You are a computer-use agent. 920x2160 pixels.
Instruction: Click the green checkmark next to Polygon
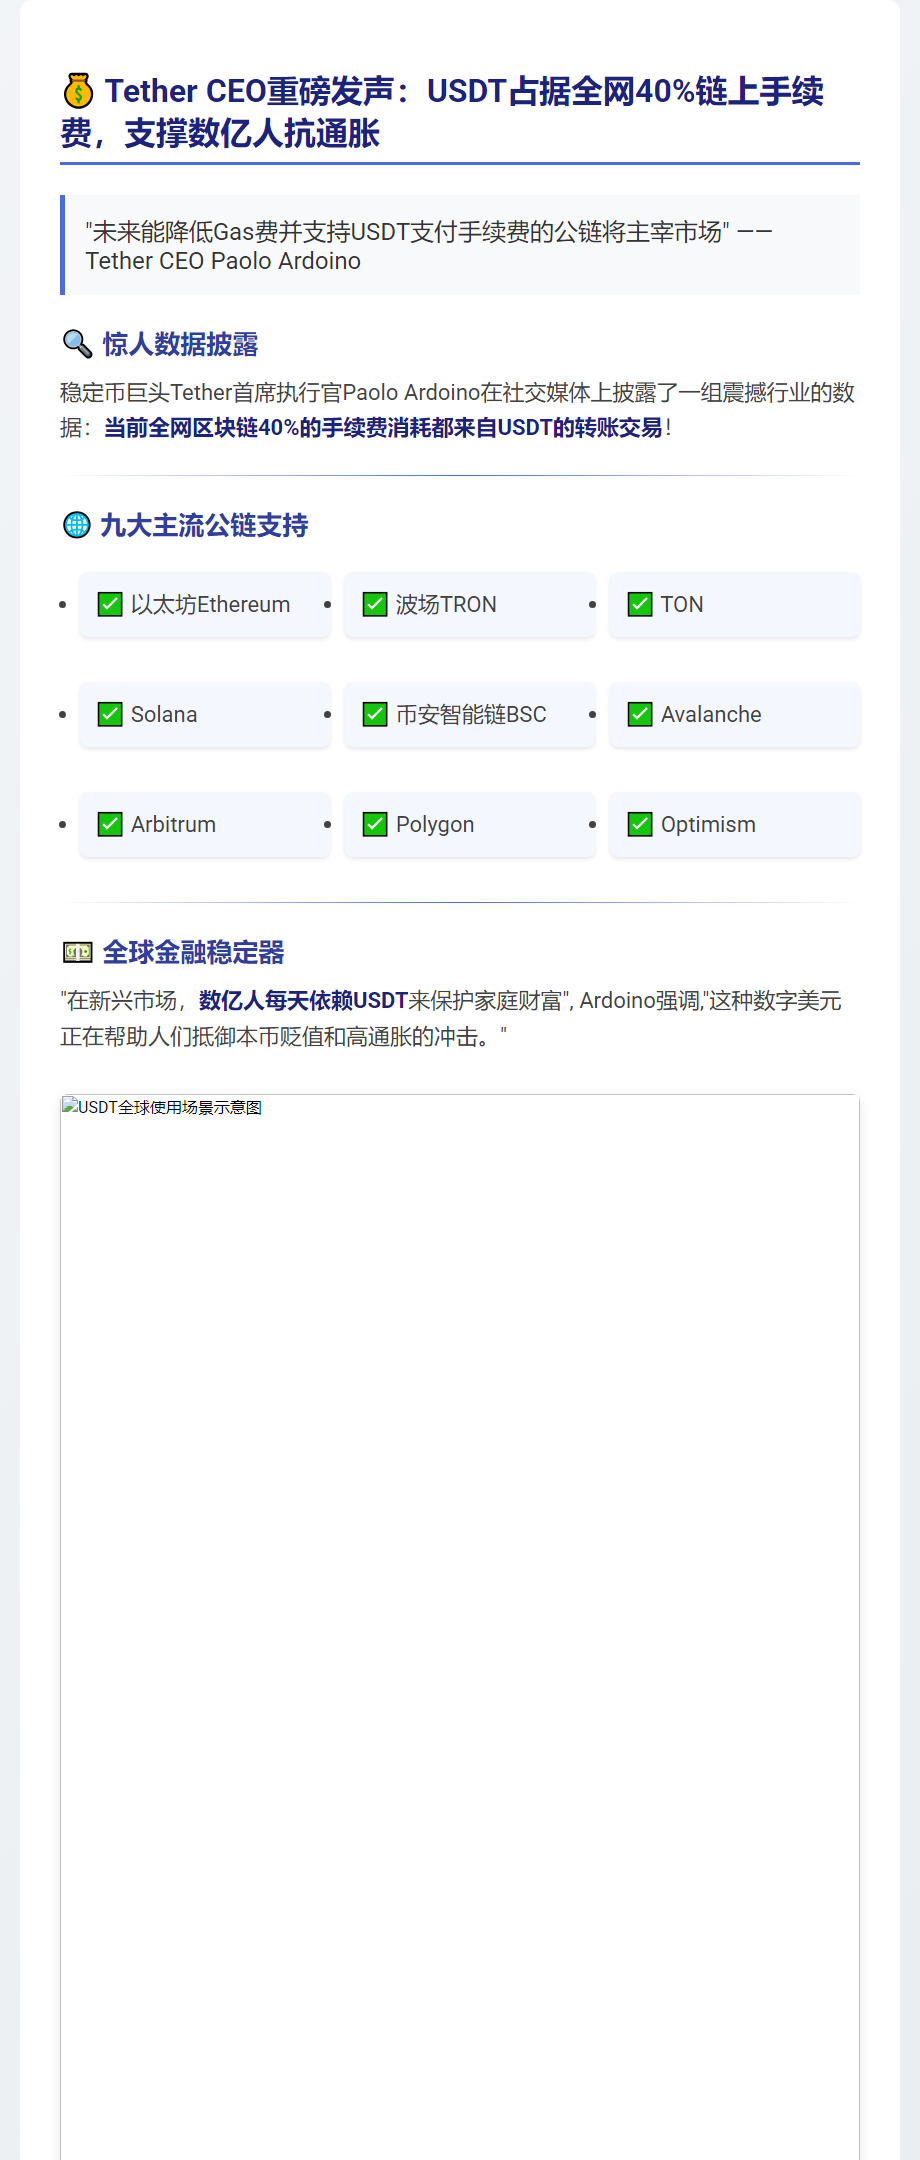[x=375, y=824]
